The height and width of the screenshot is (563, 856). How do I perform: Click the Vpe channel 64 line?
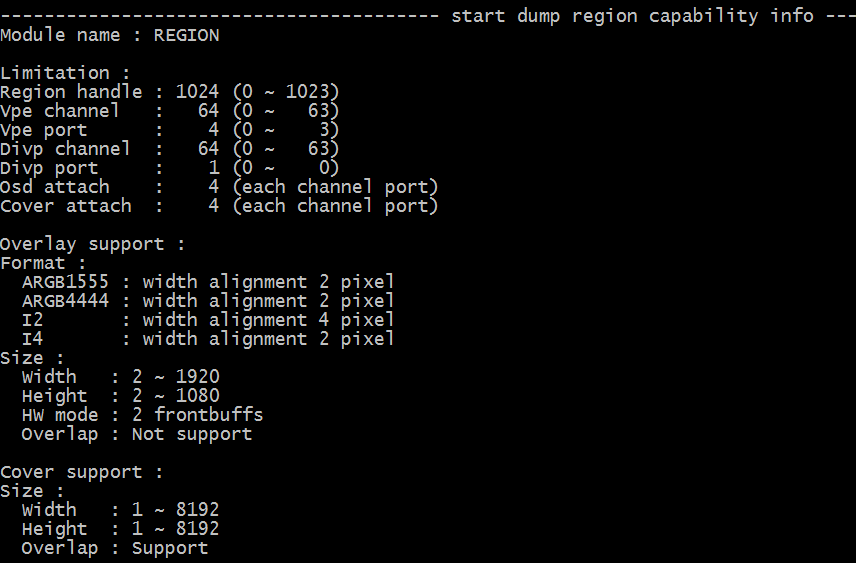coord(170,111)
